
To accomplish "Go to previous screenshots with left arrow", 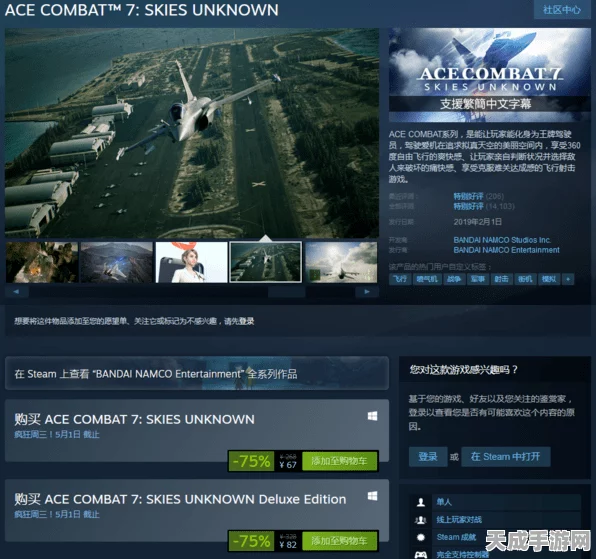I will 16,292.
